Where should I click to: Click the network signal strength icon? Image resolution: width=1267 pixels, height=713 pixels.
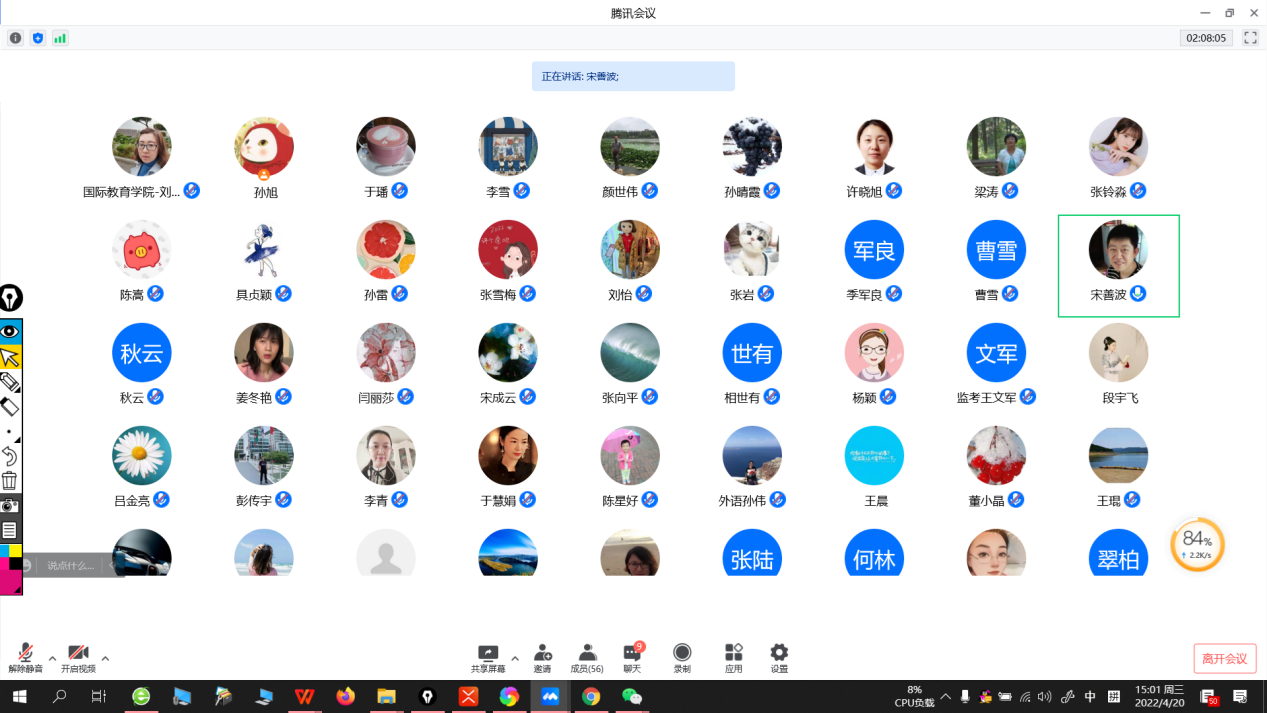click(60, 38)
